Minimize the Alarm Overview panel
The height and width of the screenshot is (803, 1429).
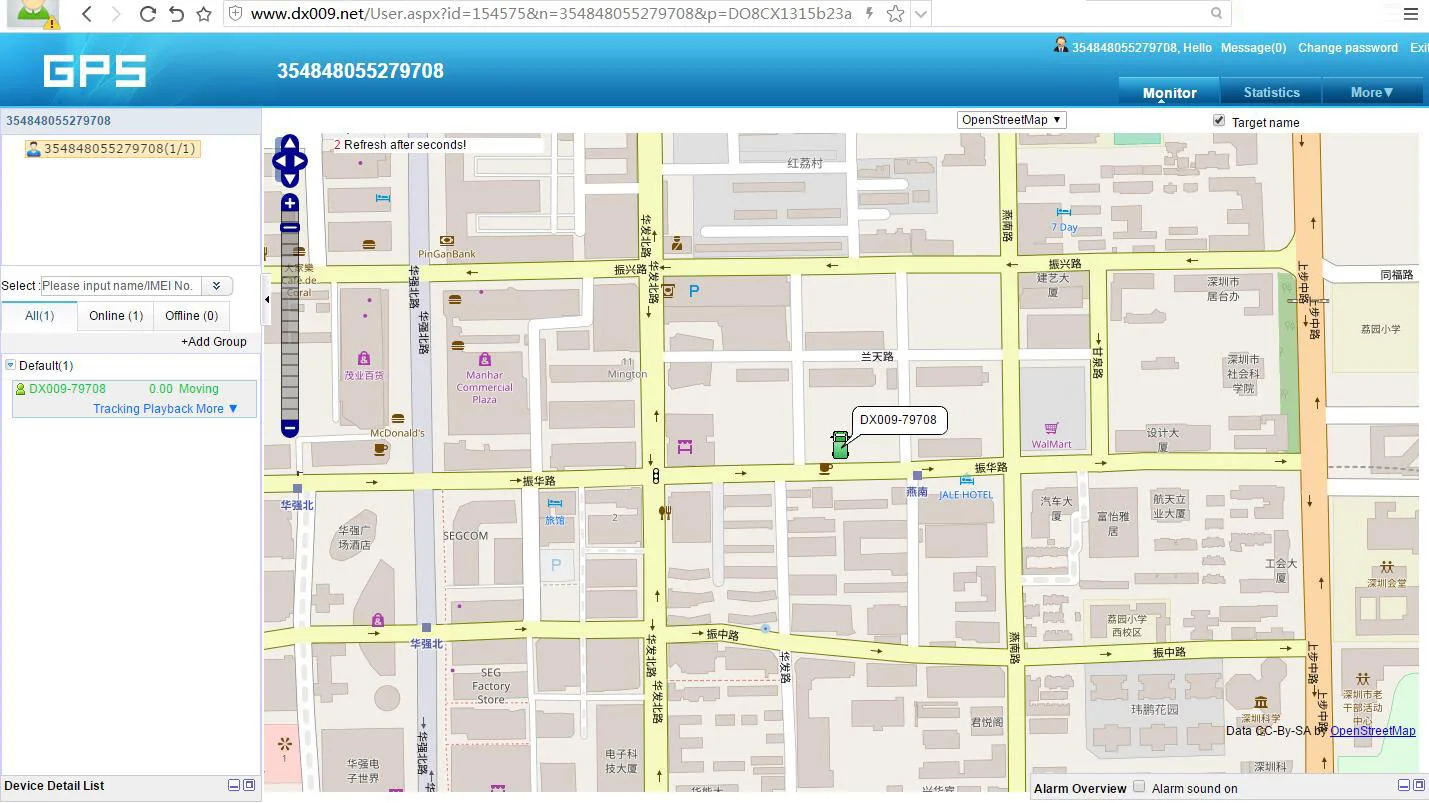point(1404,785)
